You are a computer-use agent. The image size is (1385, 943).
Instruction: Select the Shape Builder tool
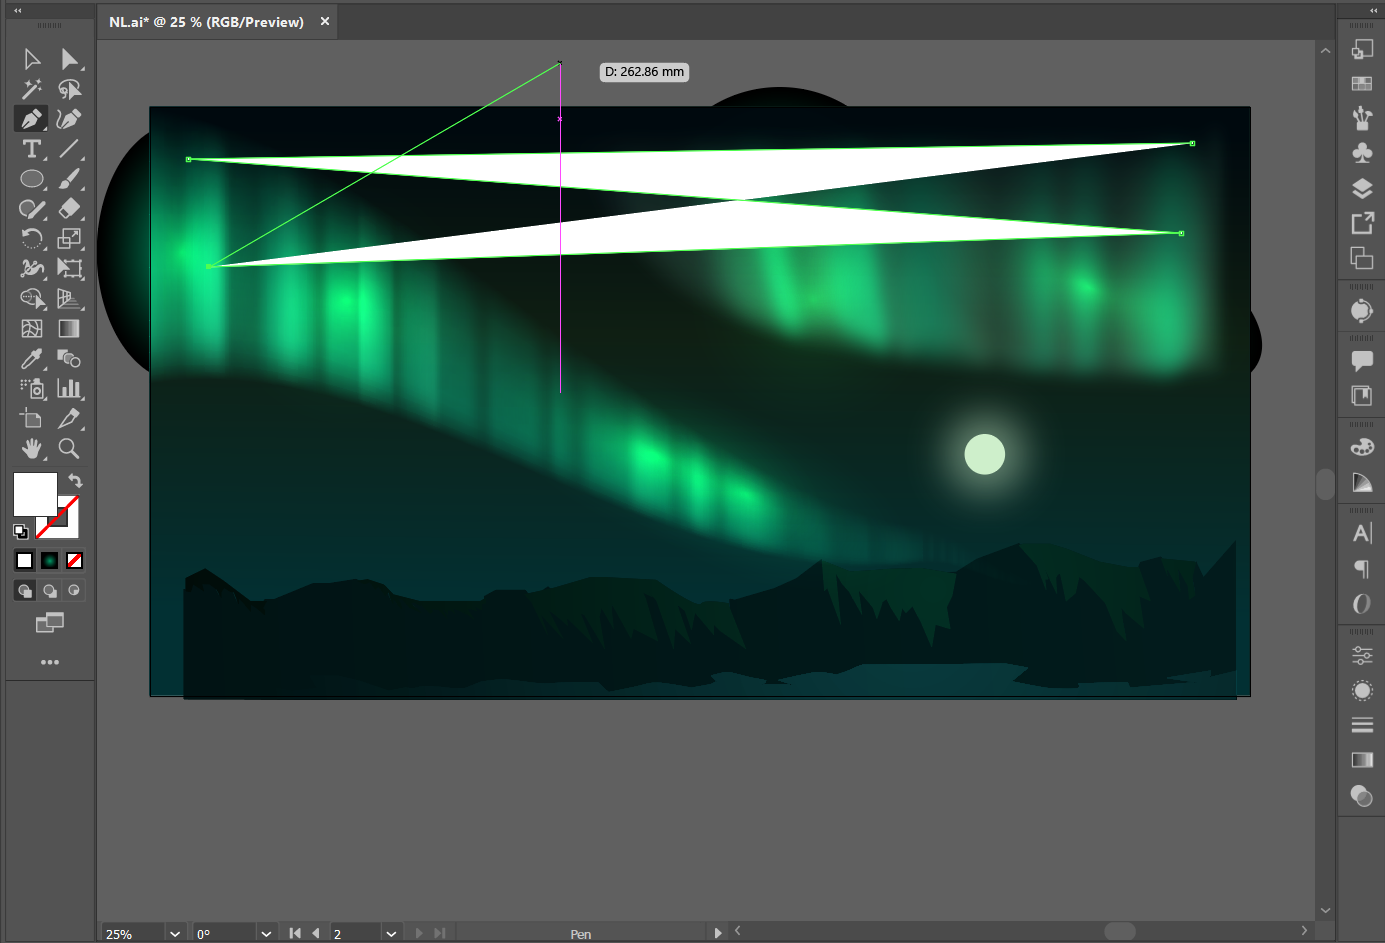pyautogui.click(x=32, y=299)
